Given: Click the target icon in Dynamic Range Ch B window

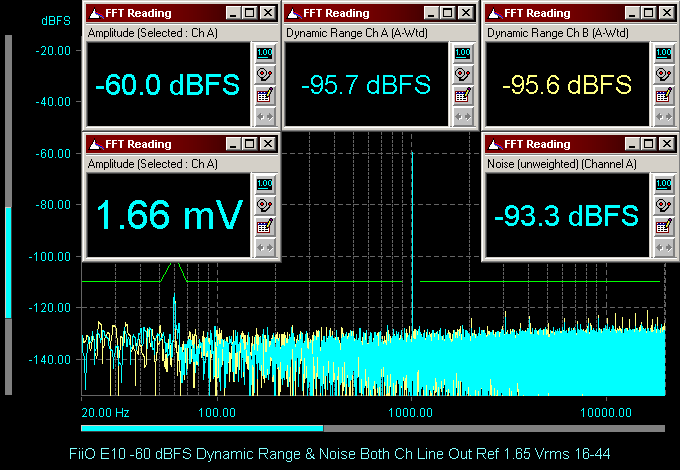Looking at the screenshot, I should point(664,75).
